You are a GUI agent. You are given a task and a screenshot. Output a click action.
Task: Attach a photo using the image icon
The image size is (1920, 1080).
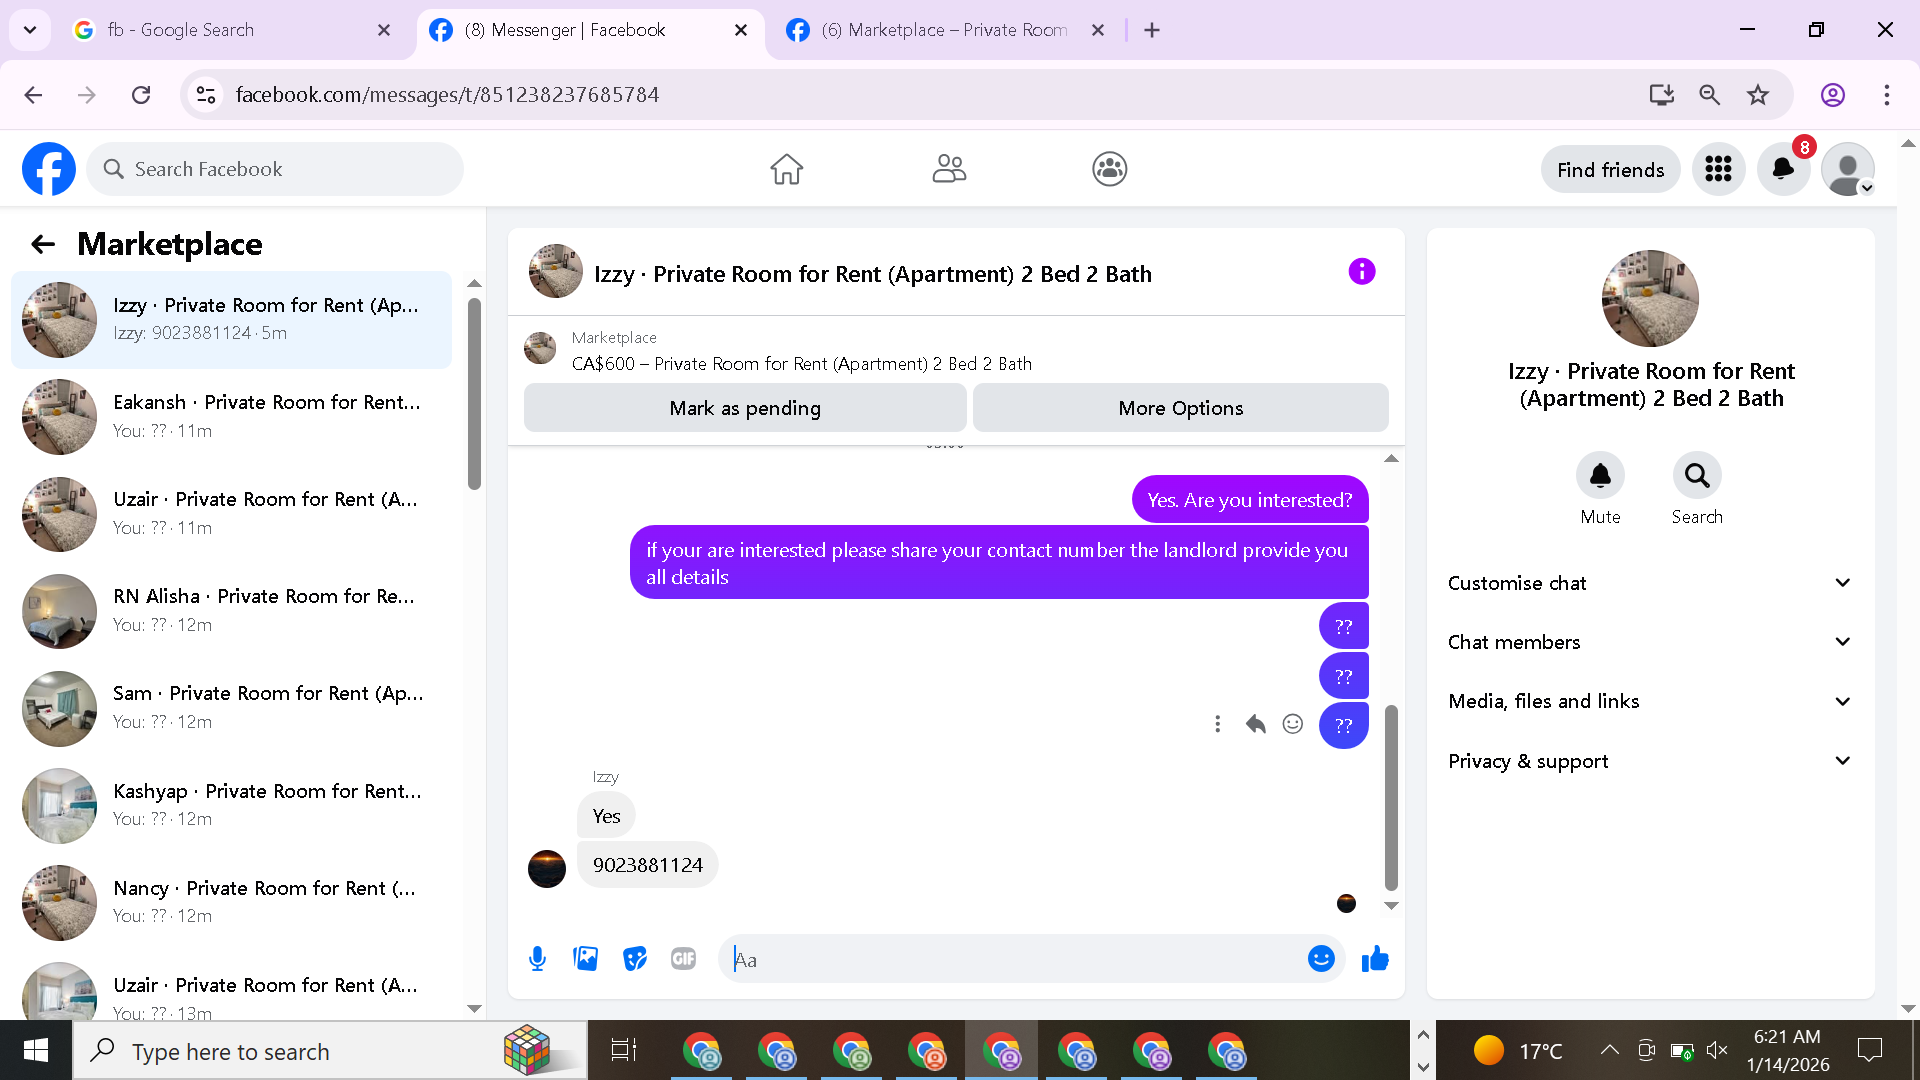pos(586,959)
